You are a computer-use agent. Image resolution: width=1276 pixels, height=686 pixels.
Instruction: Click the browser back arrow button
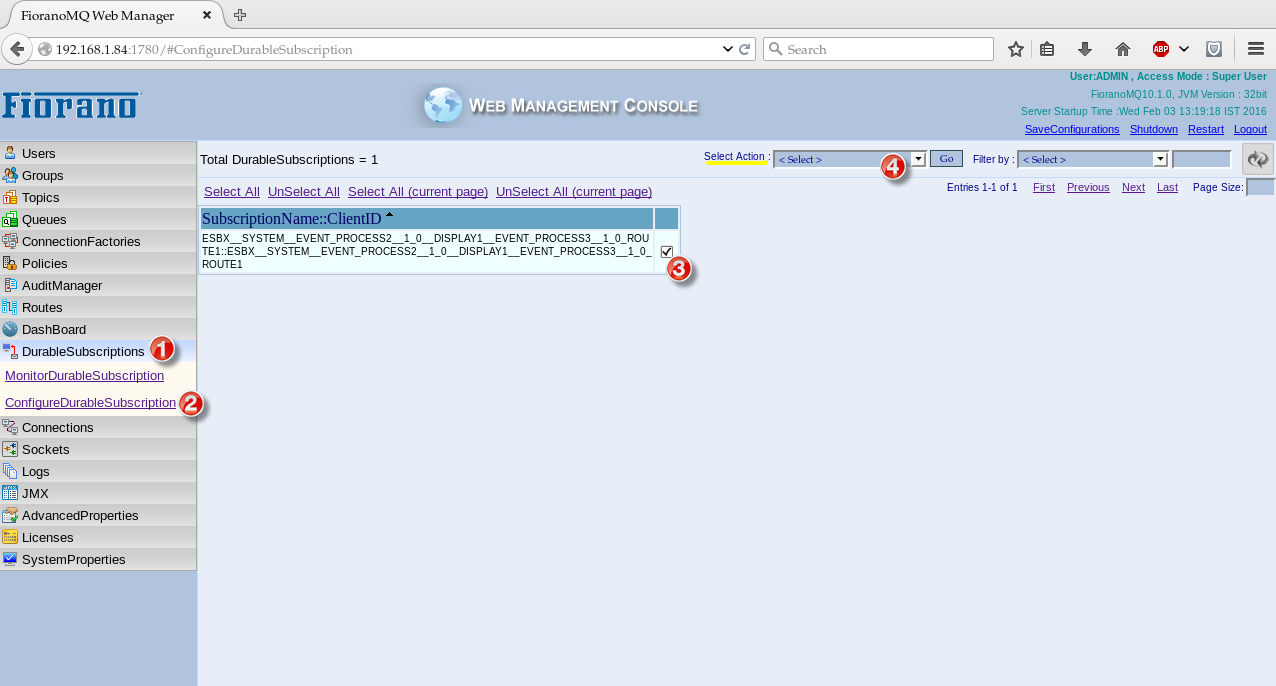pyautogui.click(x=16, y=49)
